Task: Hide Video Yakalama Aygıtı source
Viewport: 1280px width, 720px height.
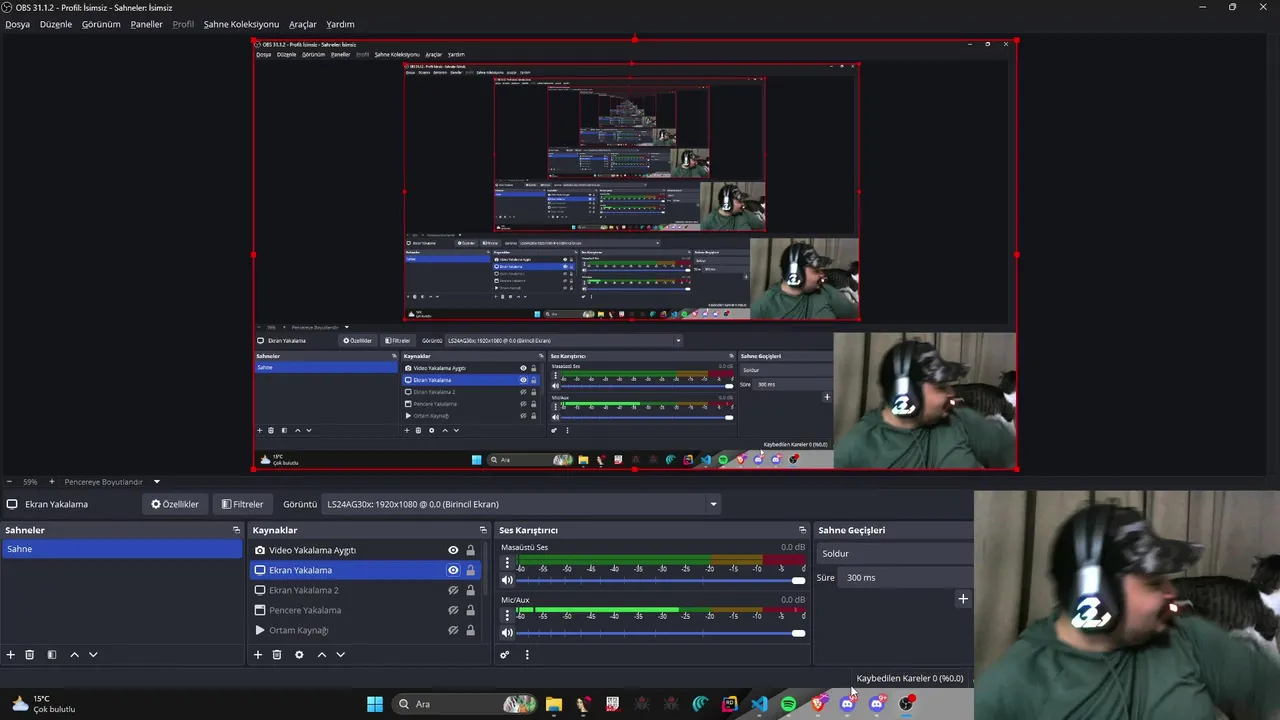Action: click(x=453, y=550)
